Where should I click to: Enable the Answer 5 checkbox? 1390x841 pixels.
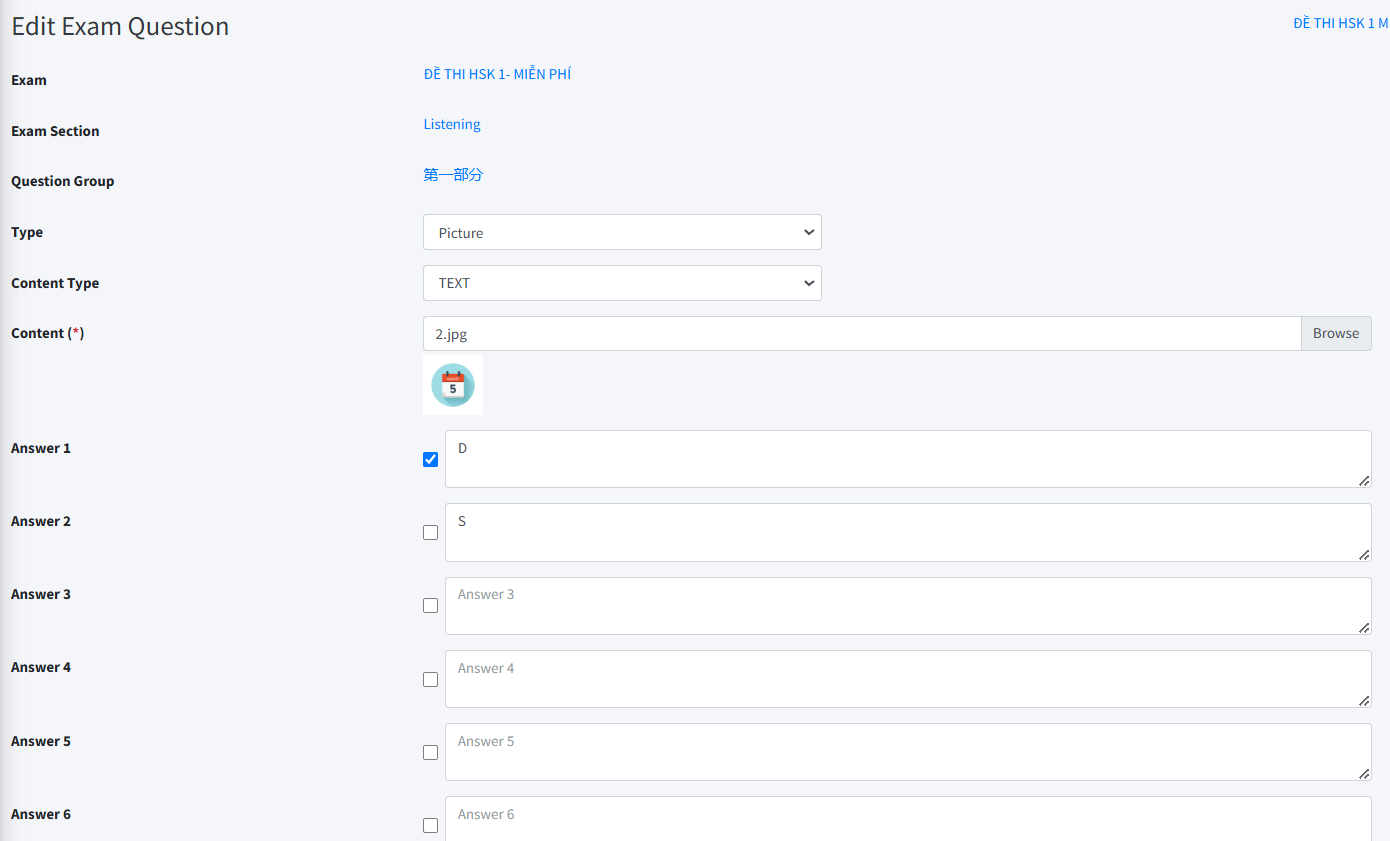(430, 753)
